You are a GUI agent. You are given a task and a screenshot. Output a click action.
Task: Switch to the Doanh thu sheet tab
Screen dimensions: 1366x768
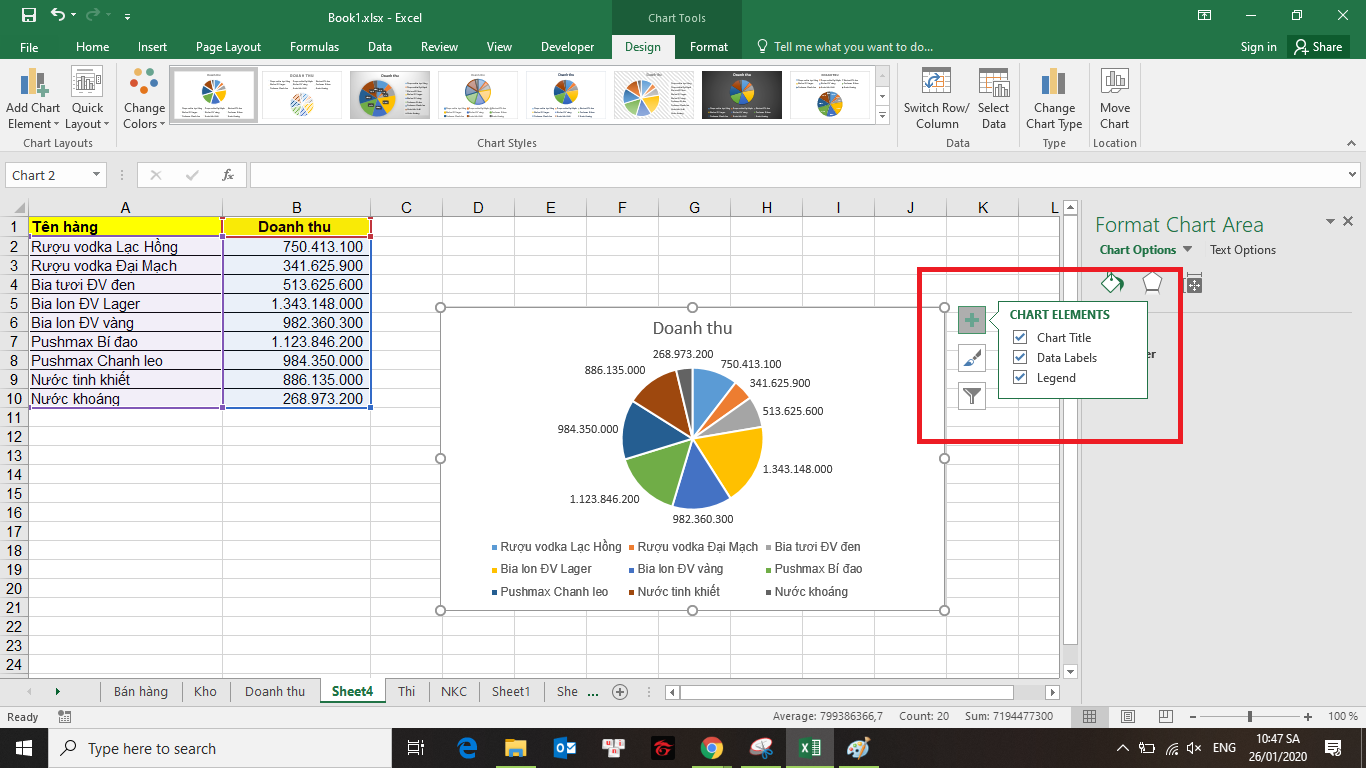(x=275, y=692)
